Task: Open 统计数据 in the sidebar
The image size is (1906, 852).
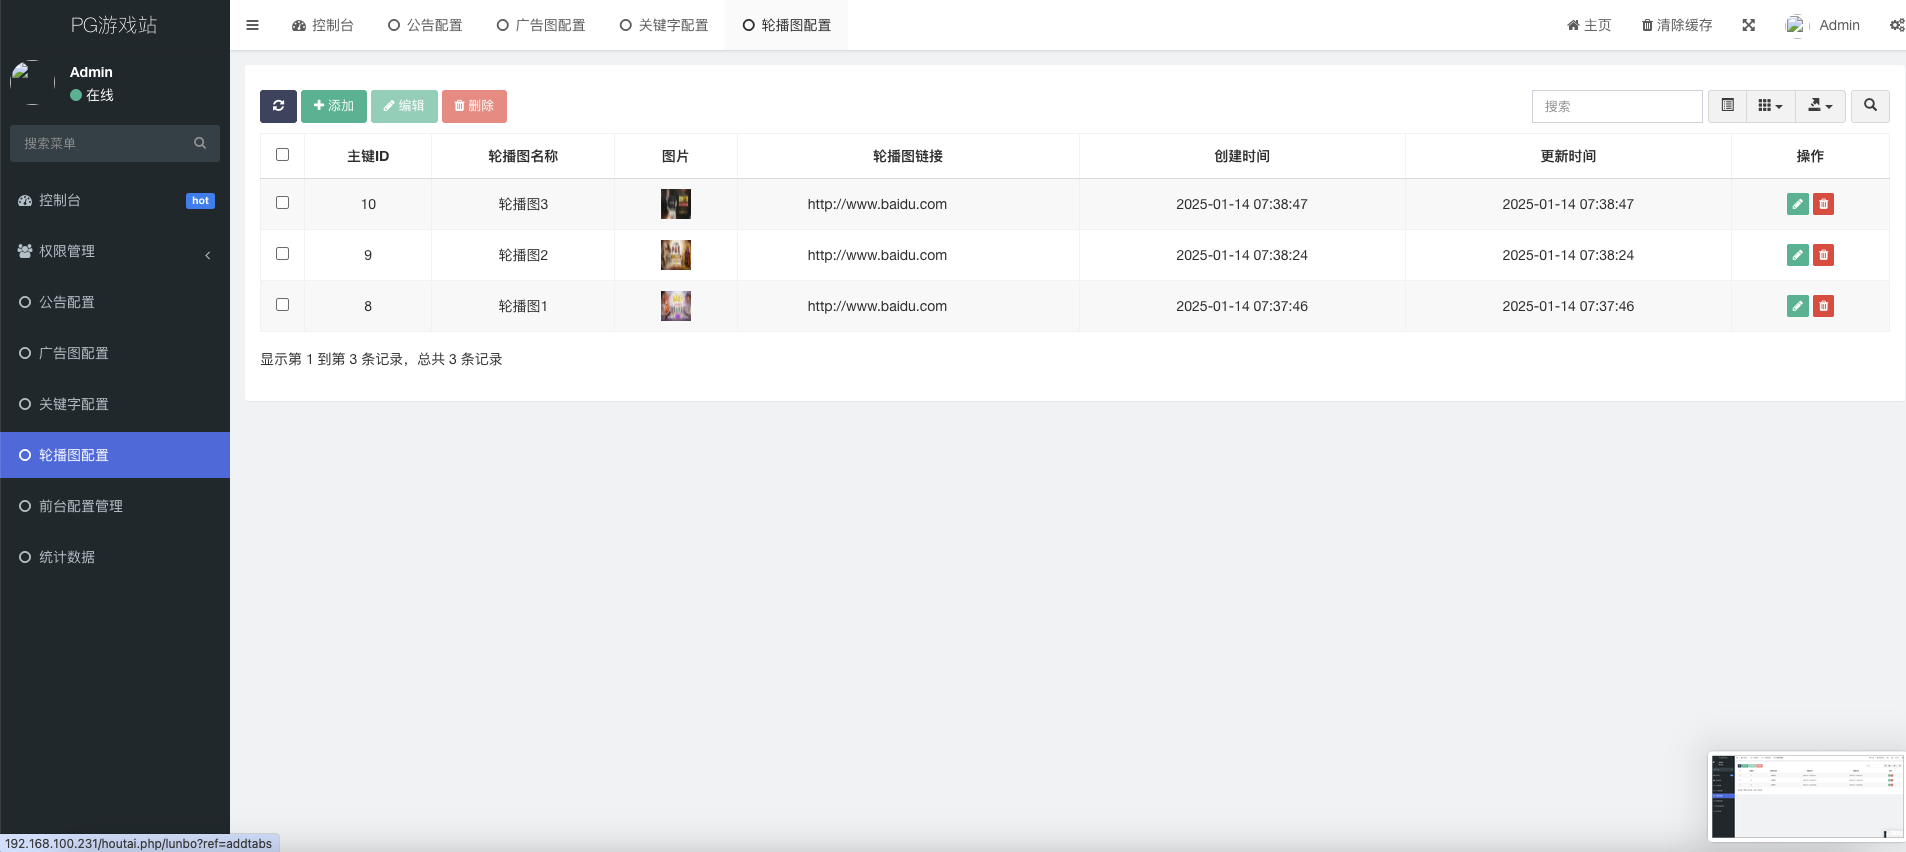Action: [x=67, y=557]
